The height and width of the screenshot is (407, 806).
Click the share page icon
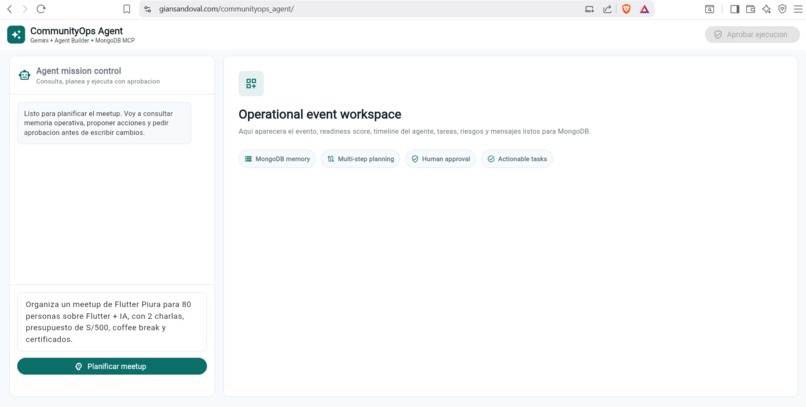coord(607,9)
